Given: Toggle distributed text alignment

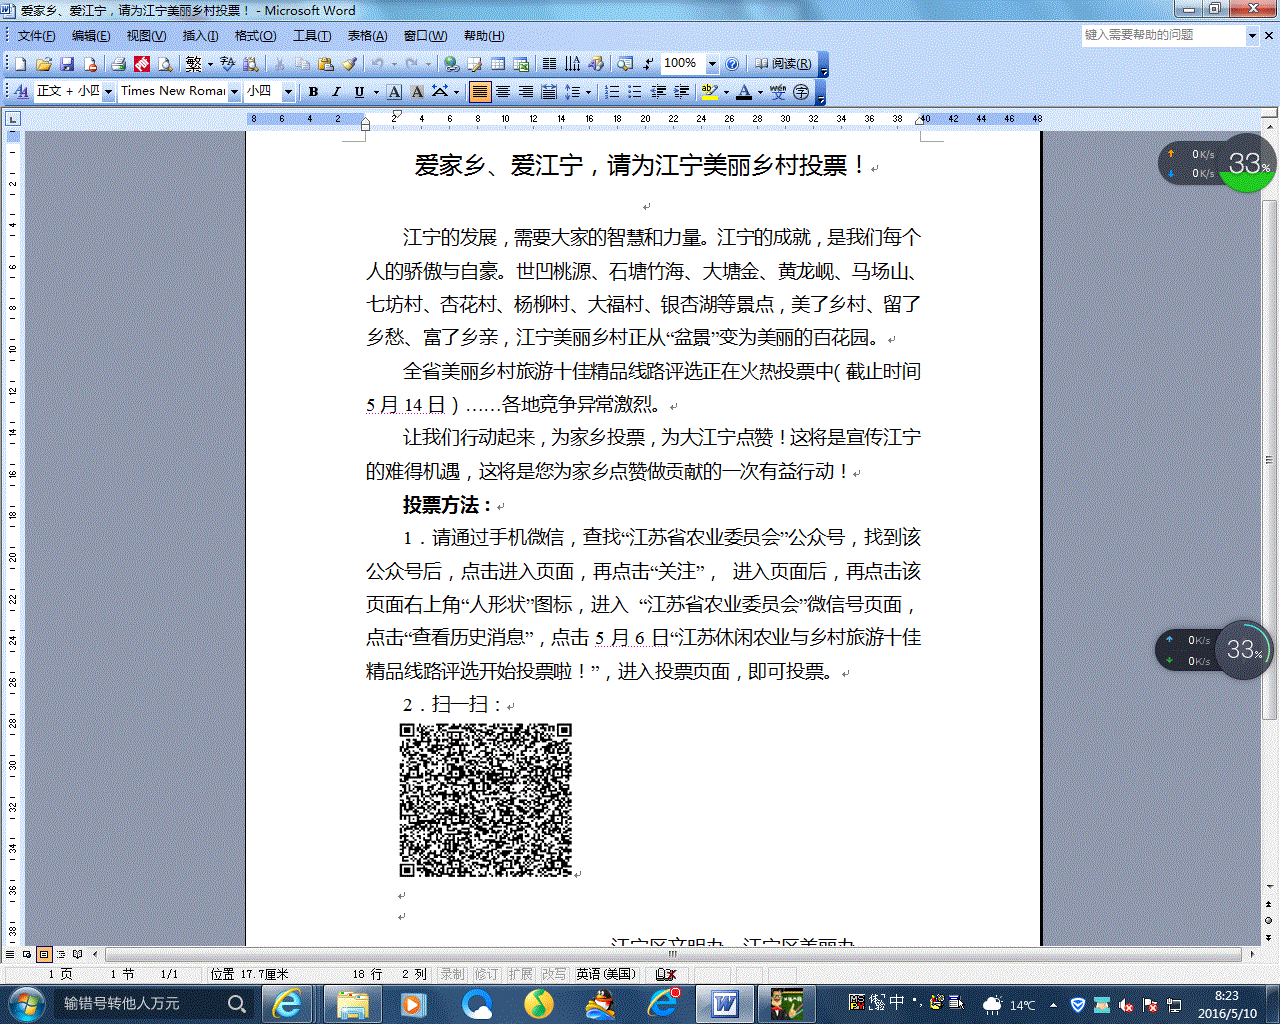Looking at the screenshot, I should 549,91.
